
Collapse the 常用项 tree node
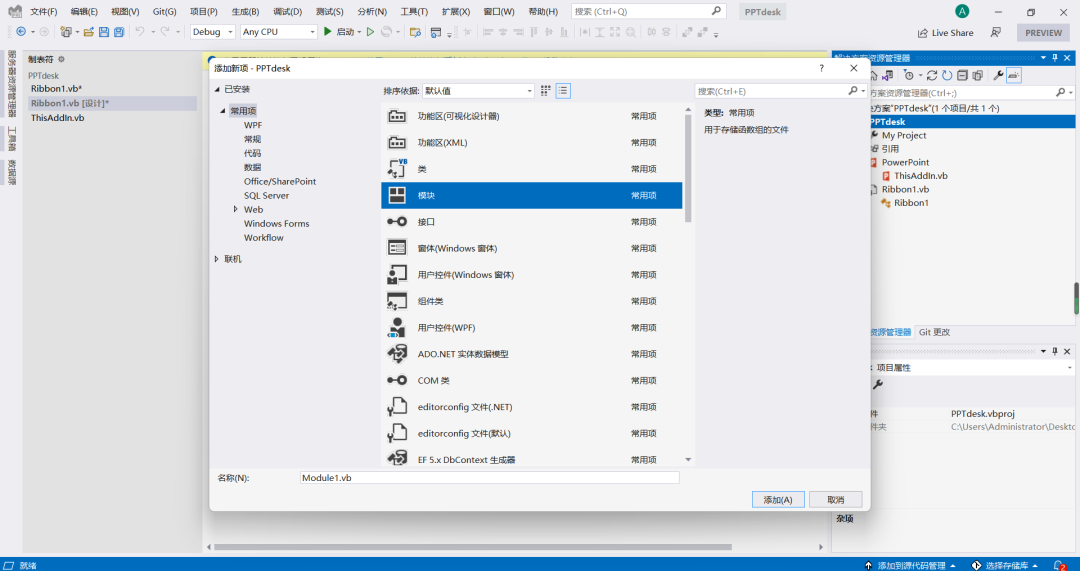click(x=223, y=111)
